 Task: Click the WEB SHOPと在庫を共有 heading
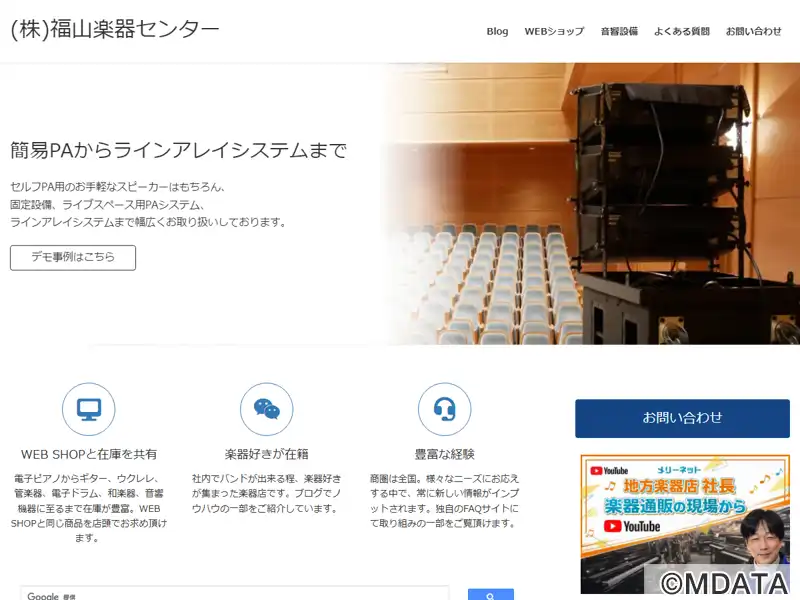coord(89,454)
